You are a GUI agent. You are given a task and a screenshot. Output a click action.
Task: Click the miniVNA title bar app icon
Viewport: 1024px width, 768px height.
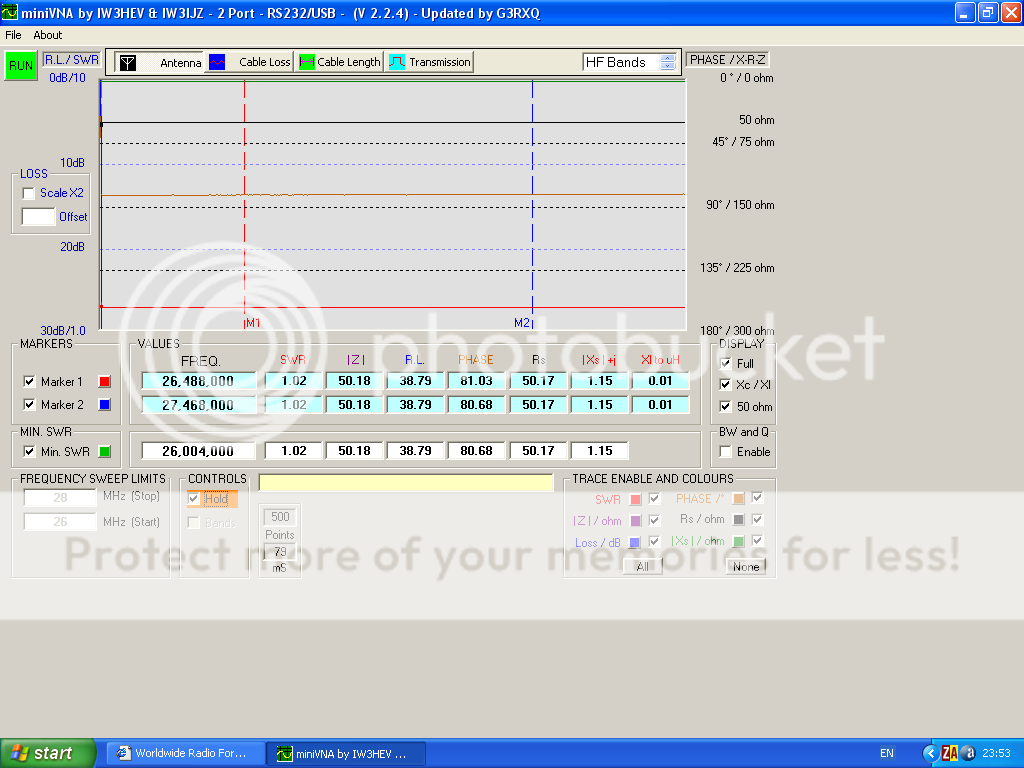pos(10,13)
